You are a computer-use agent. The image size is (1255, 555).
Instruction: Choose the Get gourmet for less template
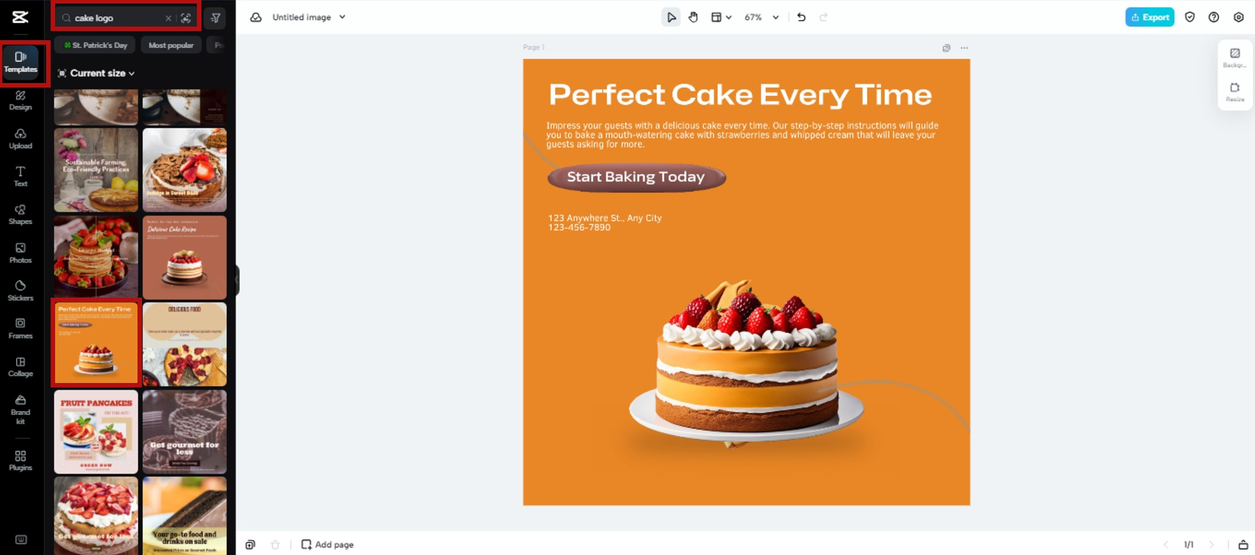tap(185, 431)
